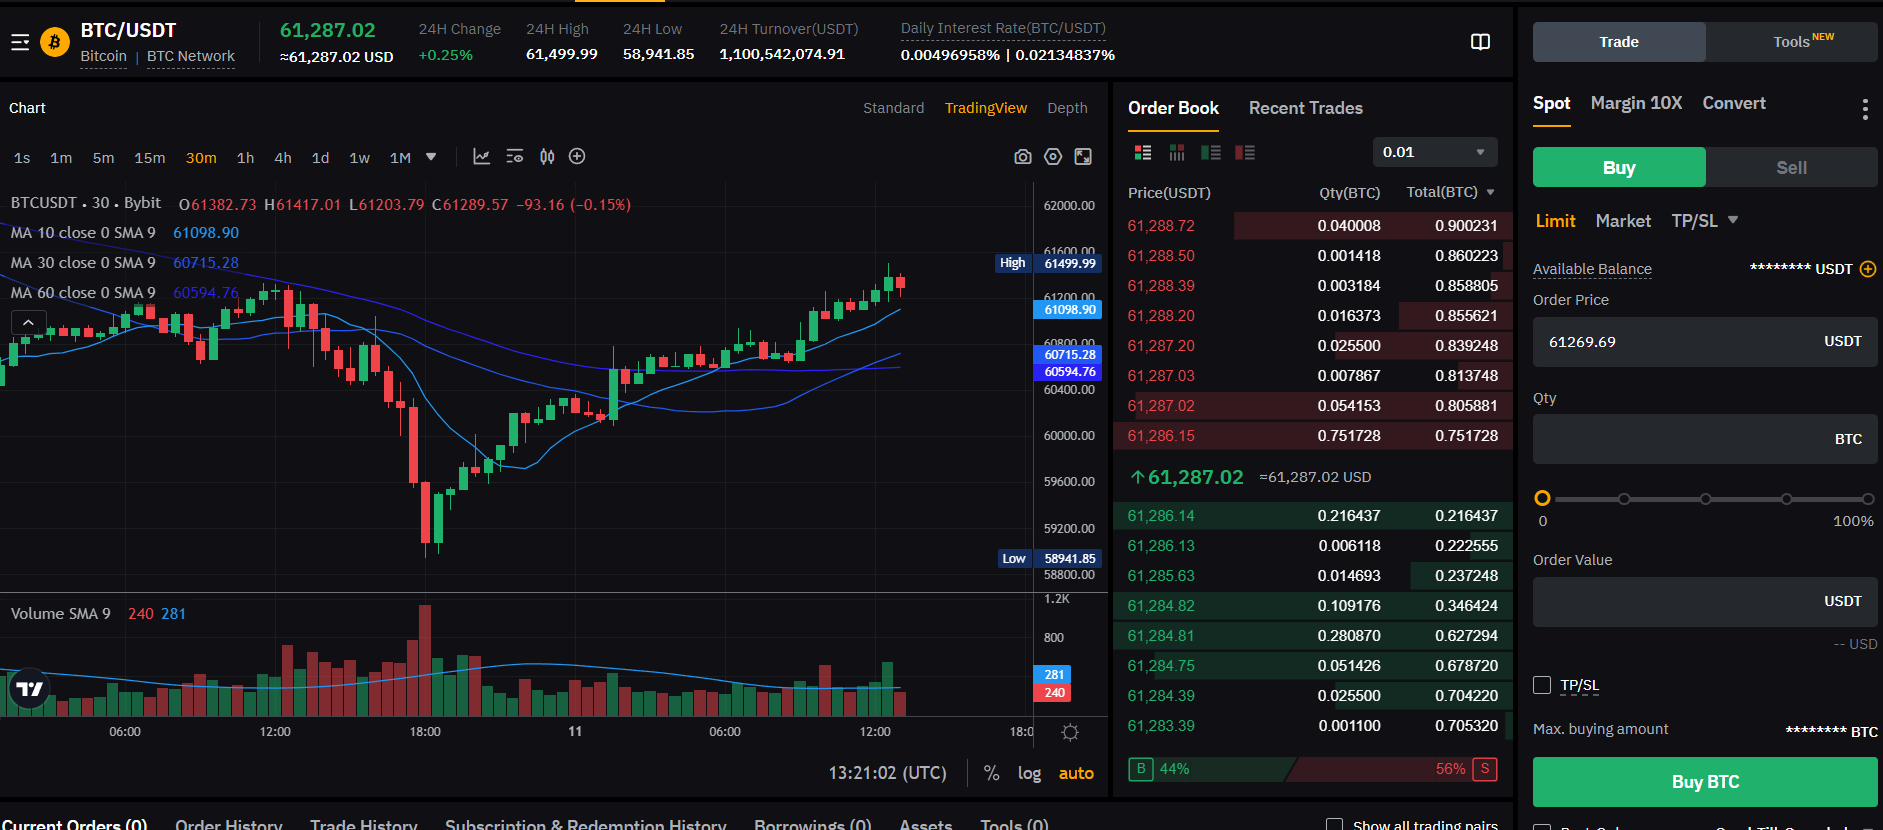Toggle percent scale on chart
This screenshot has width=1883, height=830.
[x=991, y=773]
